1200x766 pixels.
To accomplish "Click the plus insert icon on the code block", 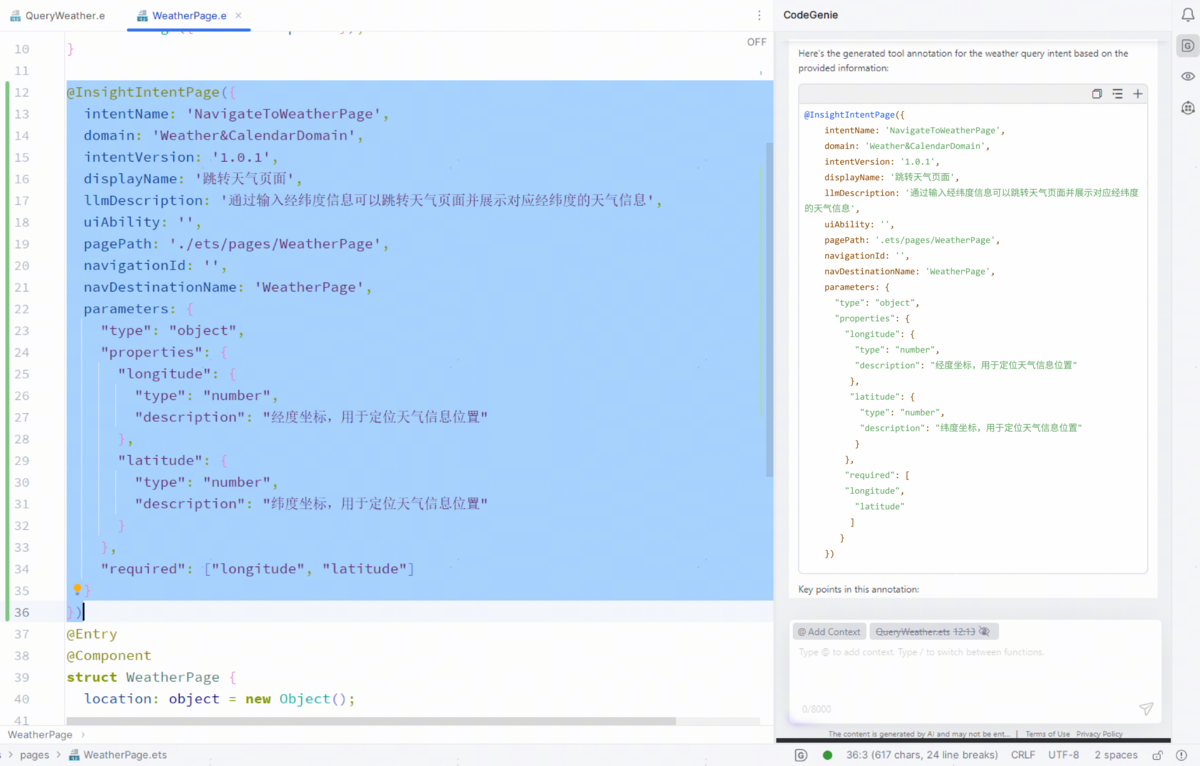I will 1138,94.
